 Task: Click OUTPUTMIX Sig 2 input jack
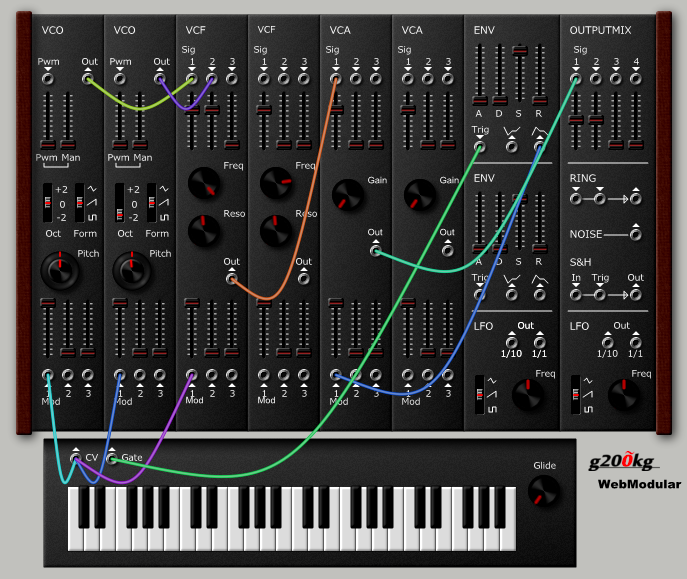coord(596,79)
